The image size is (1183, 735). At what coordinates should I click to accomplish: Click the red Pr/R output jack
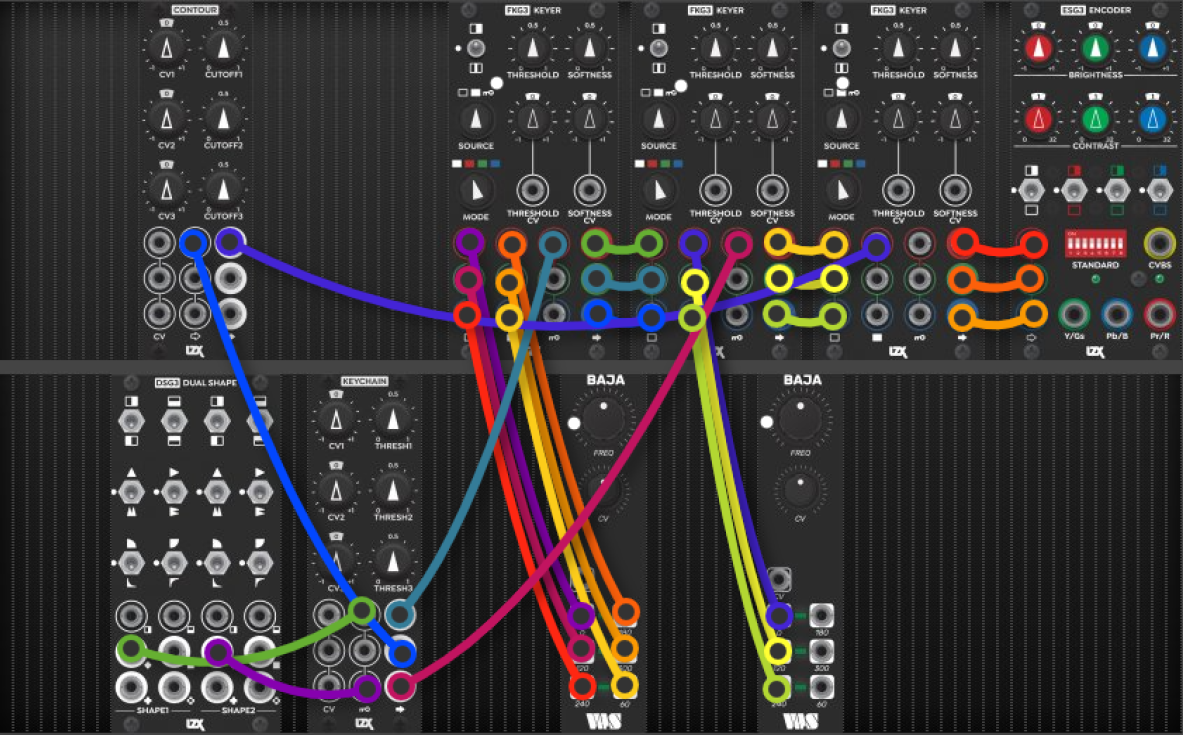click(x=1160, y=314)
